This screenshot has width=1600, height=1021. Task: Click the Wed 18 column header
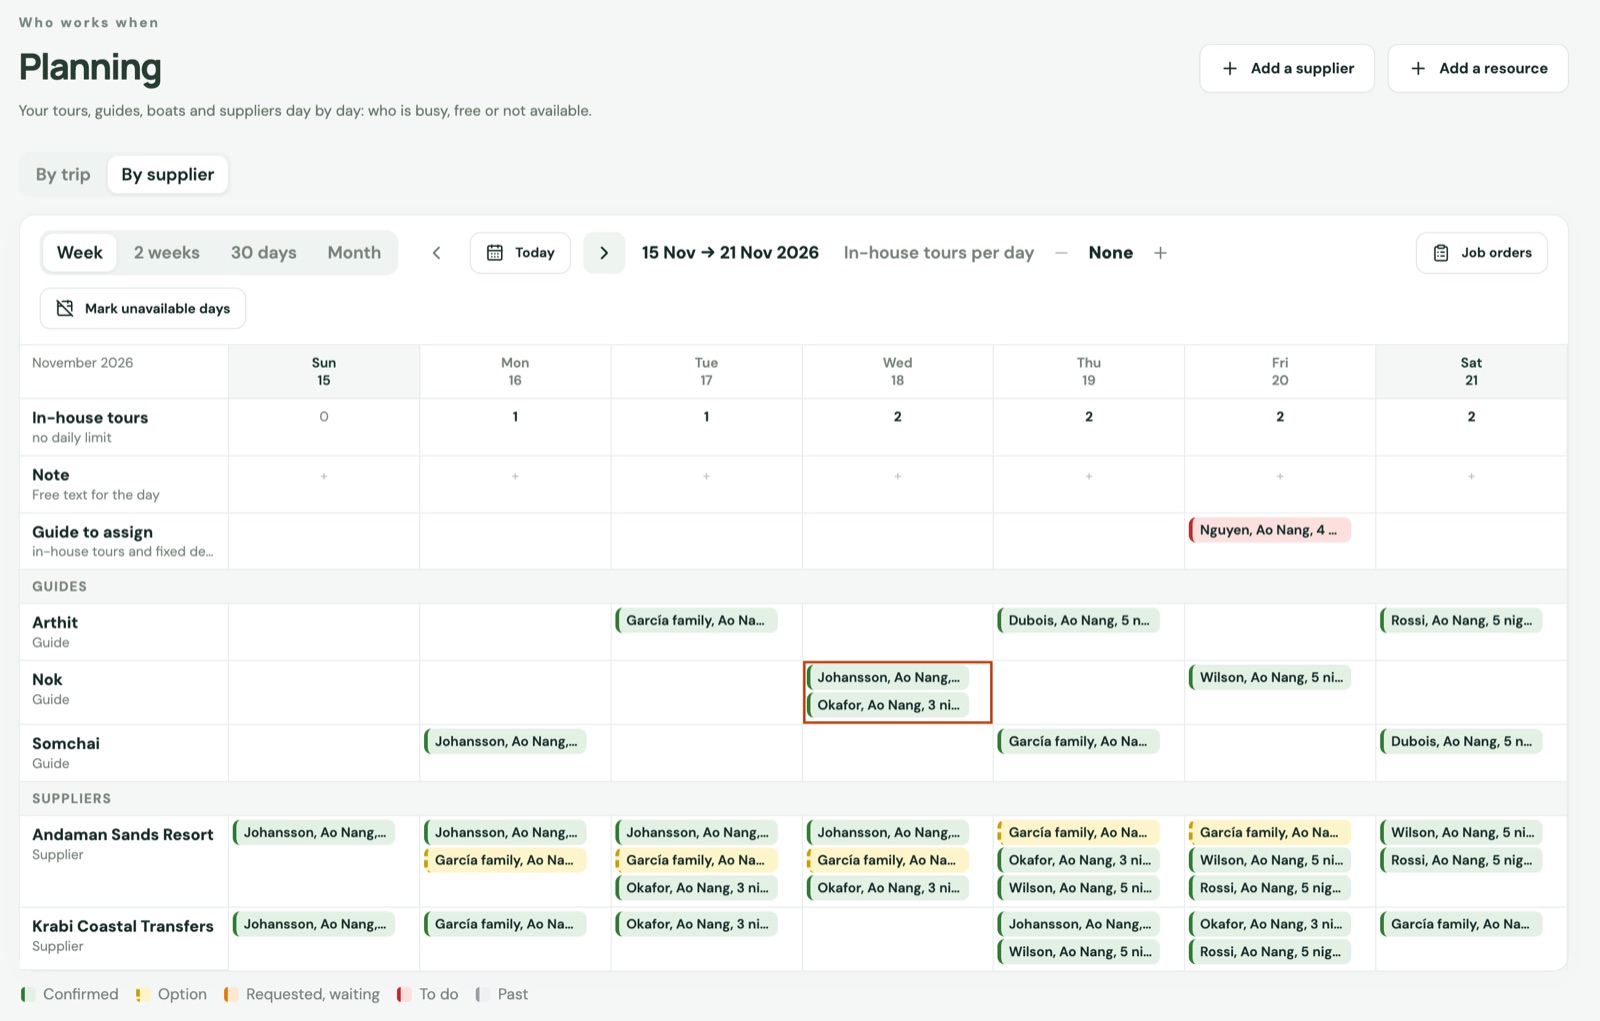point(898,372)
